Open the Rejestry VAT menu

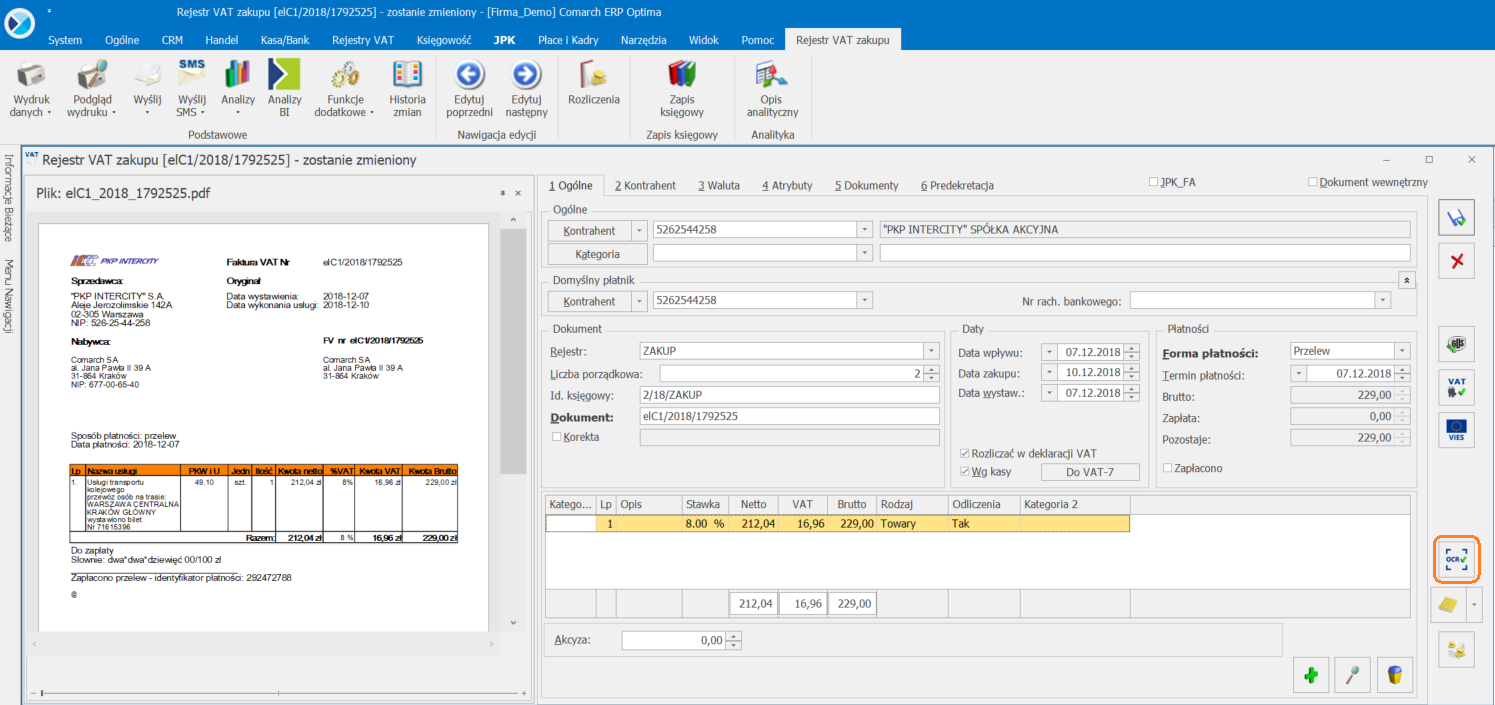(x=364, y=40)
